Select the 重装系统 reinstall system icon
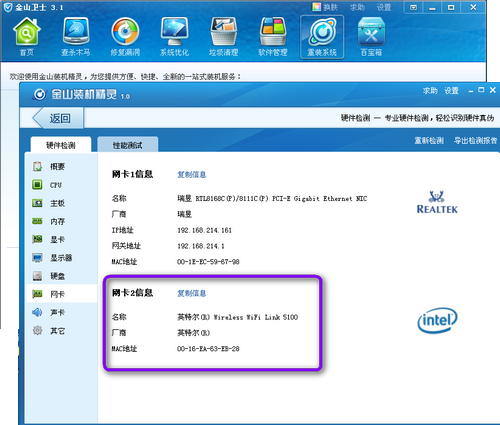This screenshot has width=500, height=425. point(322,37)
